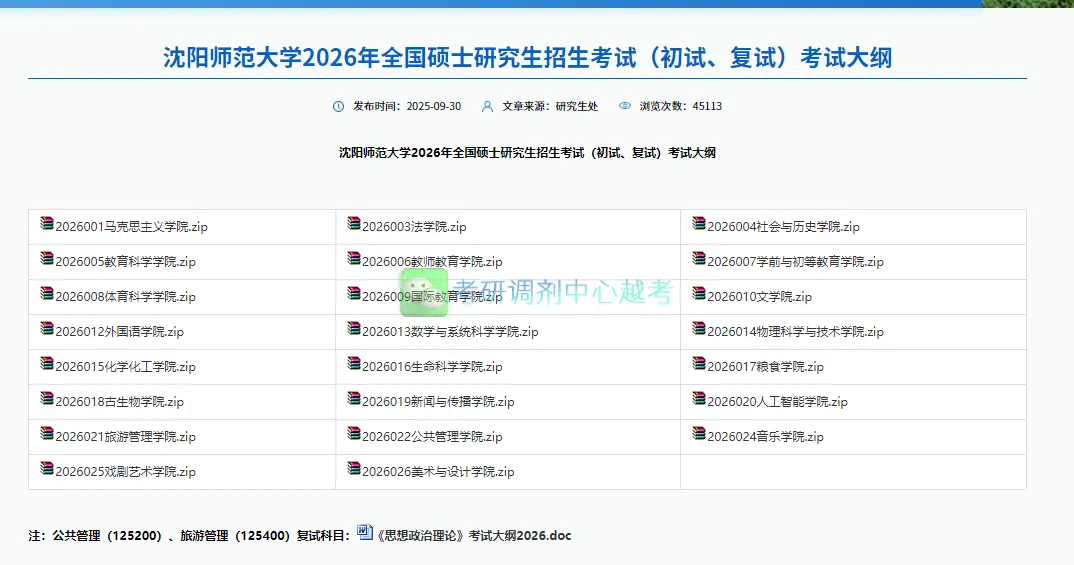Click zip icon beside 2026025戏剧艺术学院
The image size is (1074, 565).
[47, 468]
